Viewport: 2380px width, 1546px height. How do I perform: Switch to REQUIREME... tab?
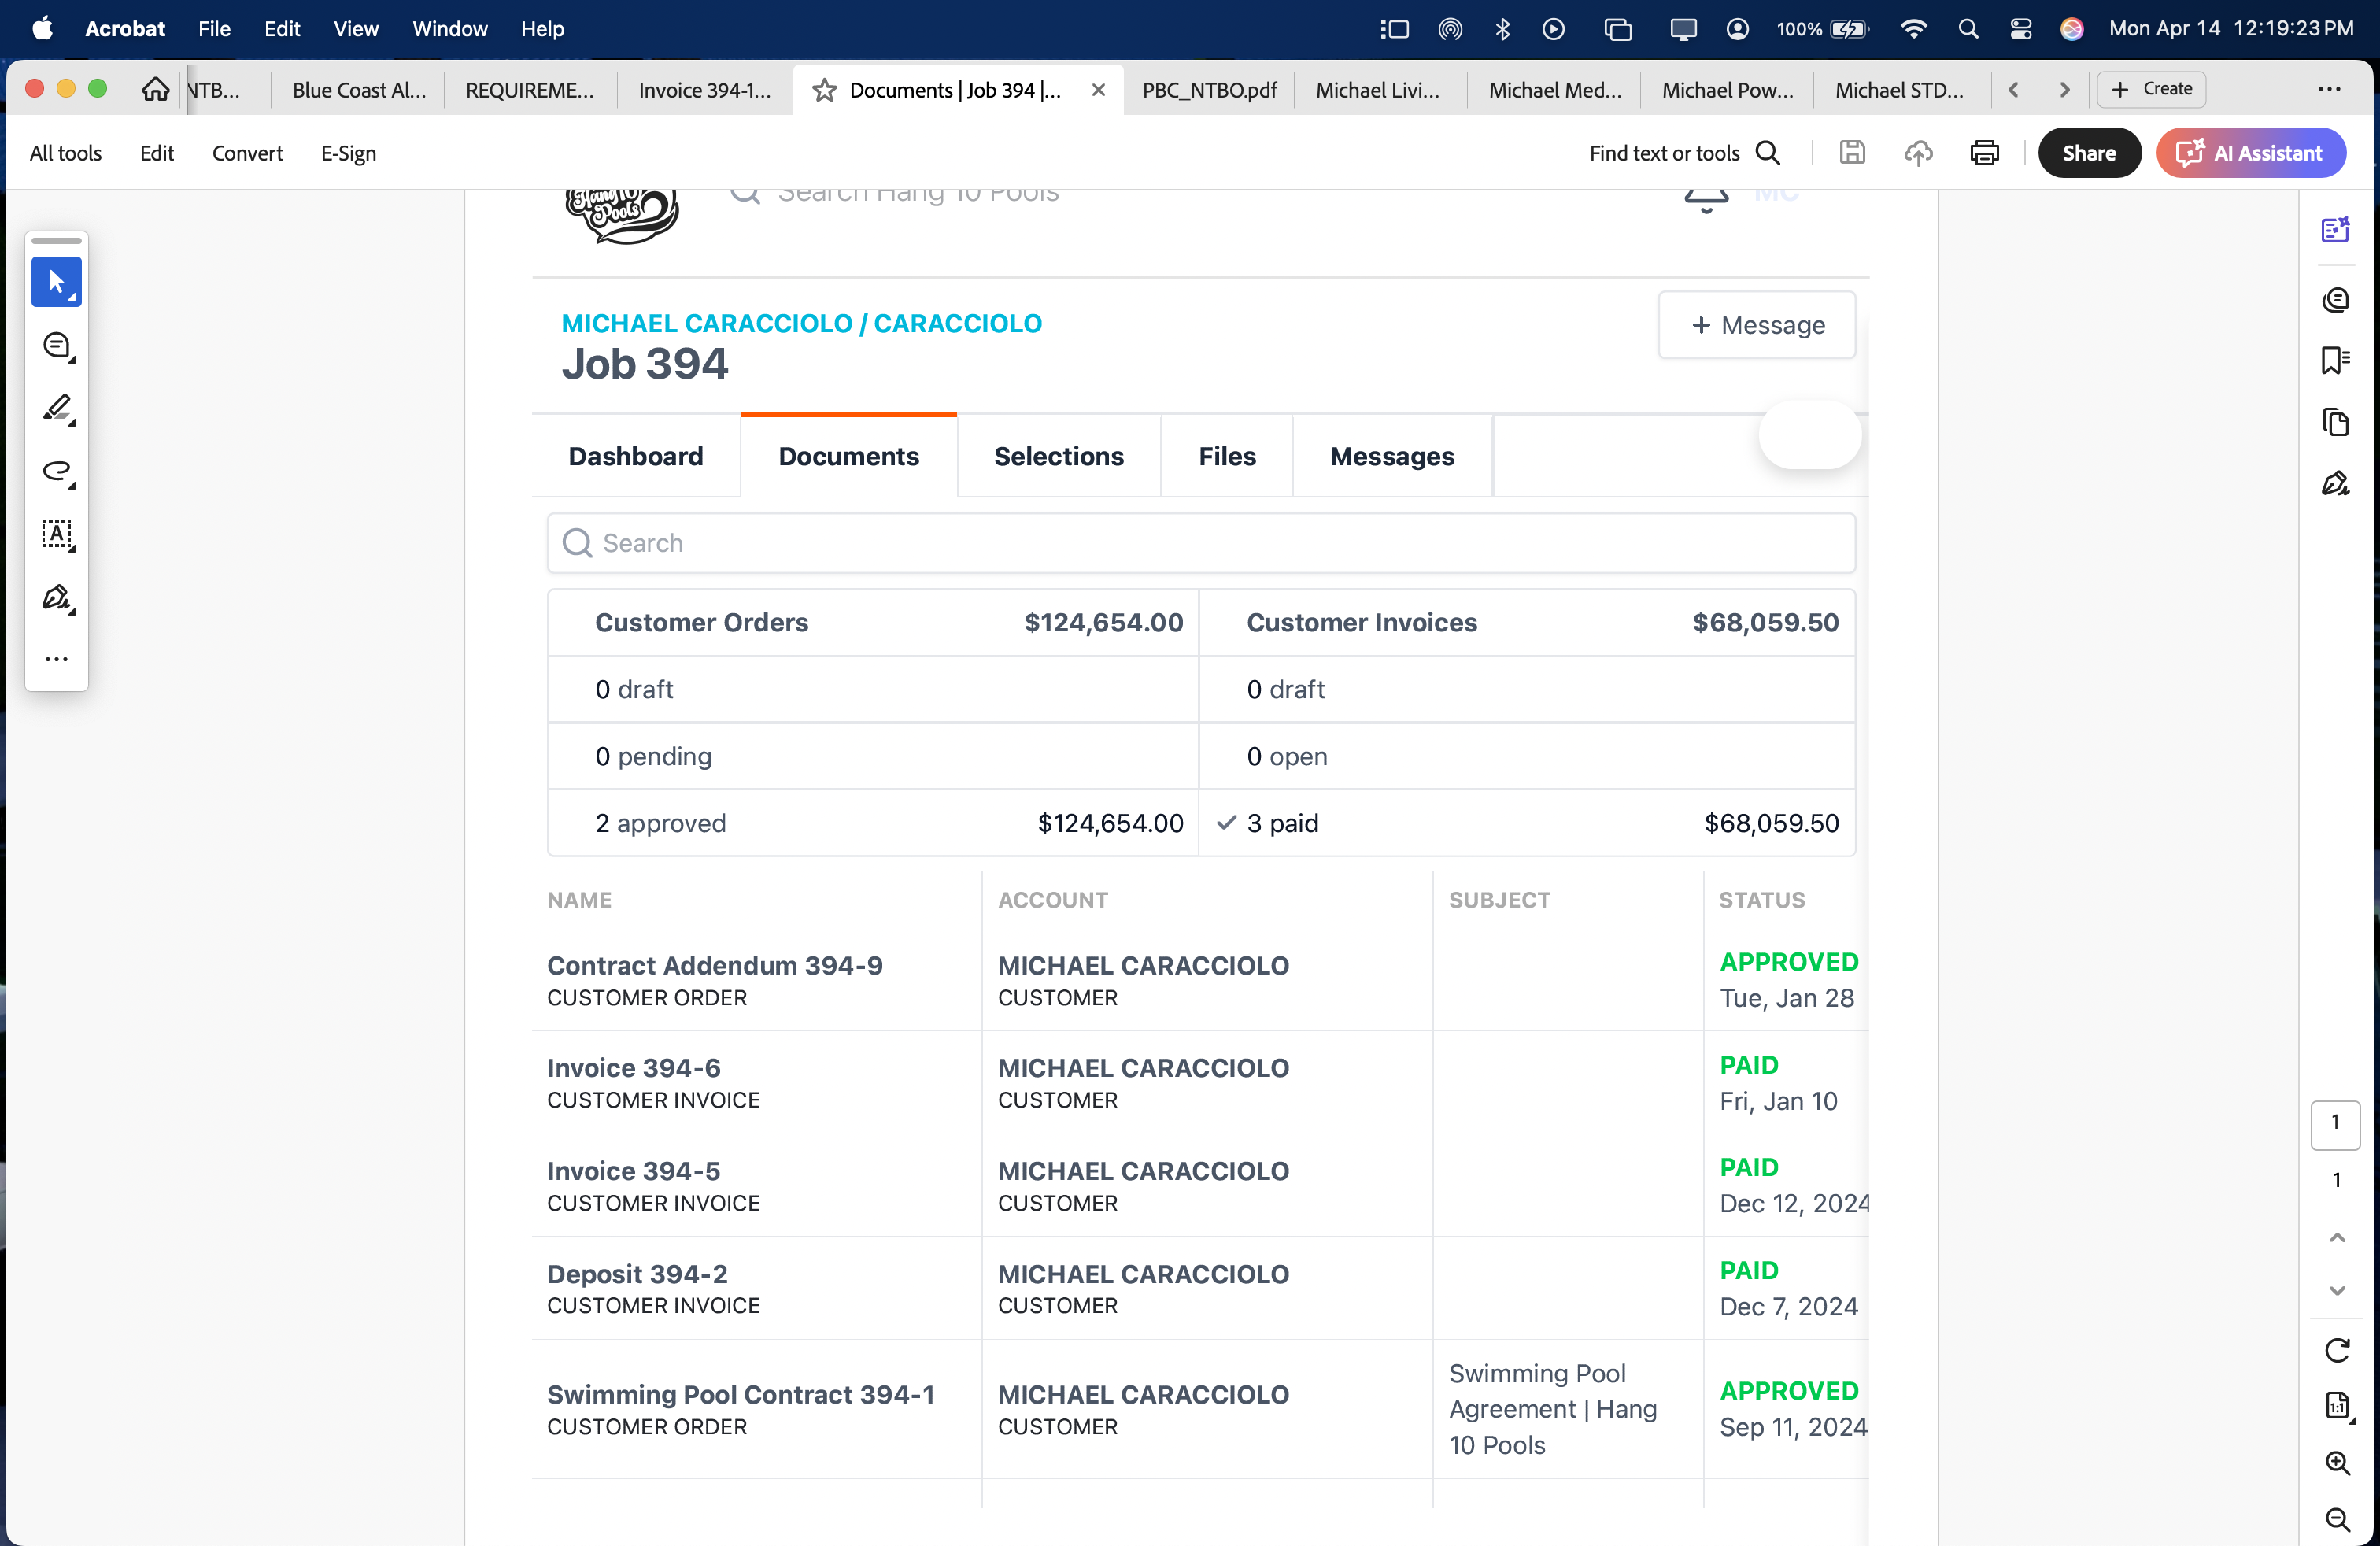[x=530, y=90]
